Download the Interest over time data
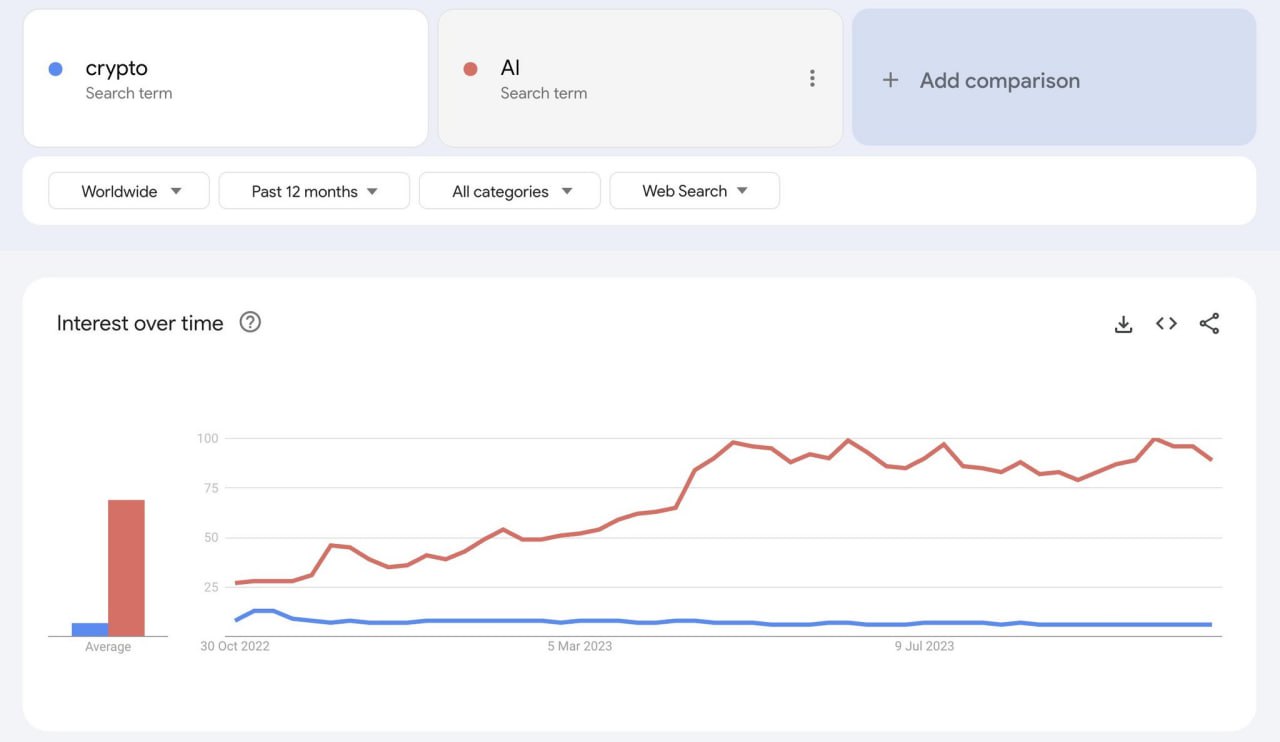Image resolution: width=1280 pixels, height=742 pixels. pos(1123,324)
